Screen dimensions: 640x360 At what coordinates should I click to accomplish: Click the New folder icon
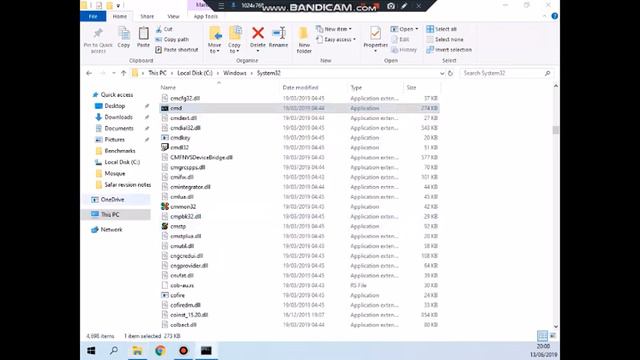point(304,33)
